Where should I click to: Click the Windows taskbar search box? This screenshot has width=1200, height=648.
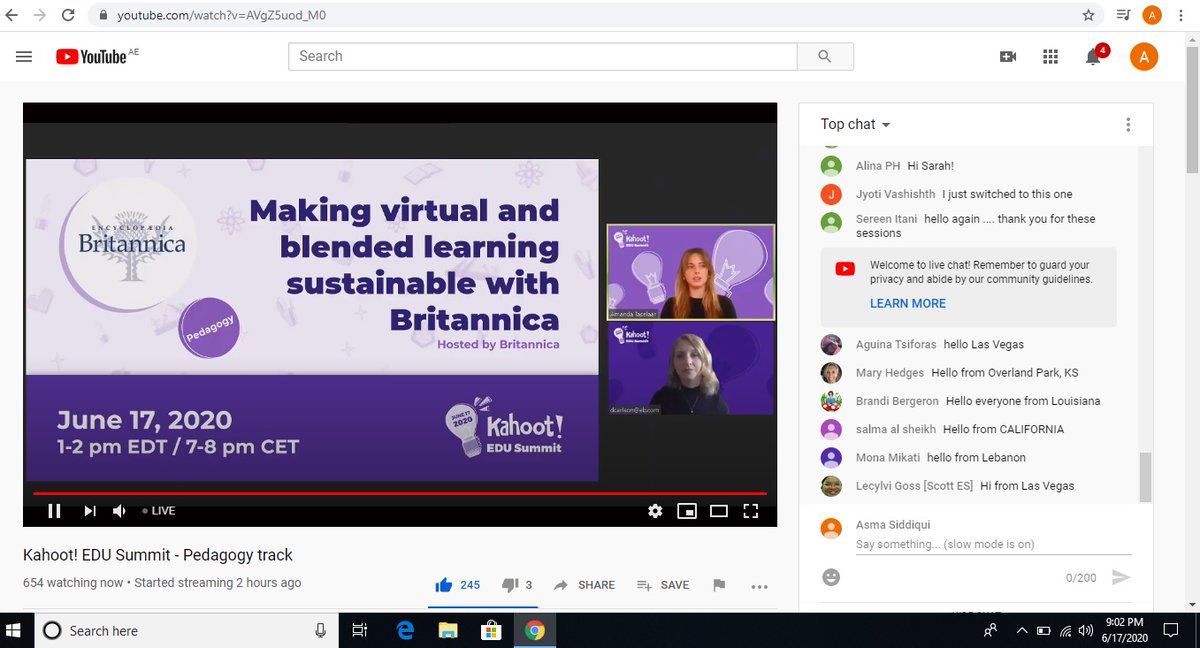(186, 630)
